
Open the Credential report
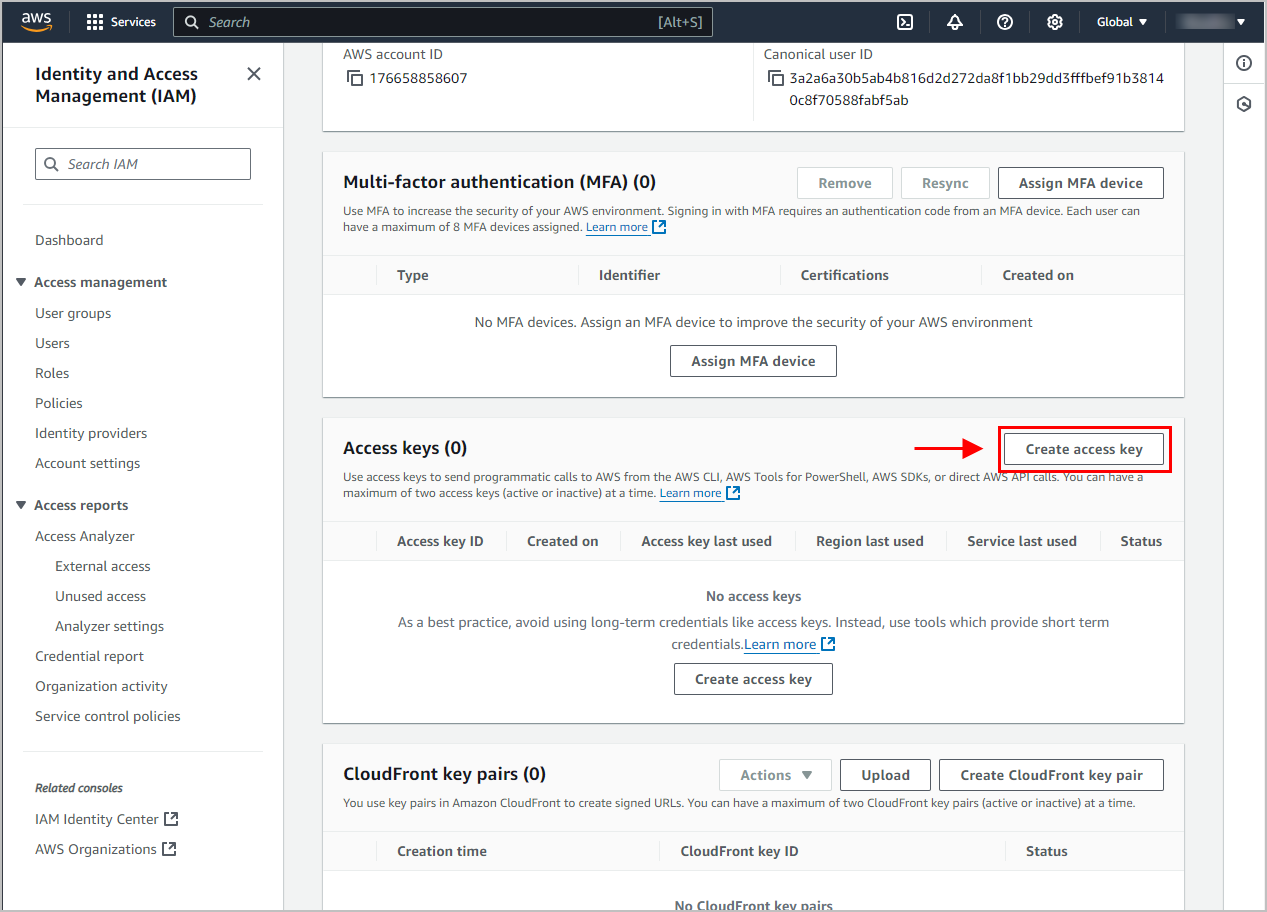(x=90, y=656)
